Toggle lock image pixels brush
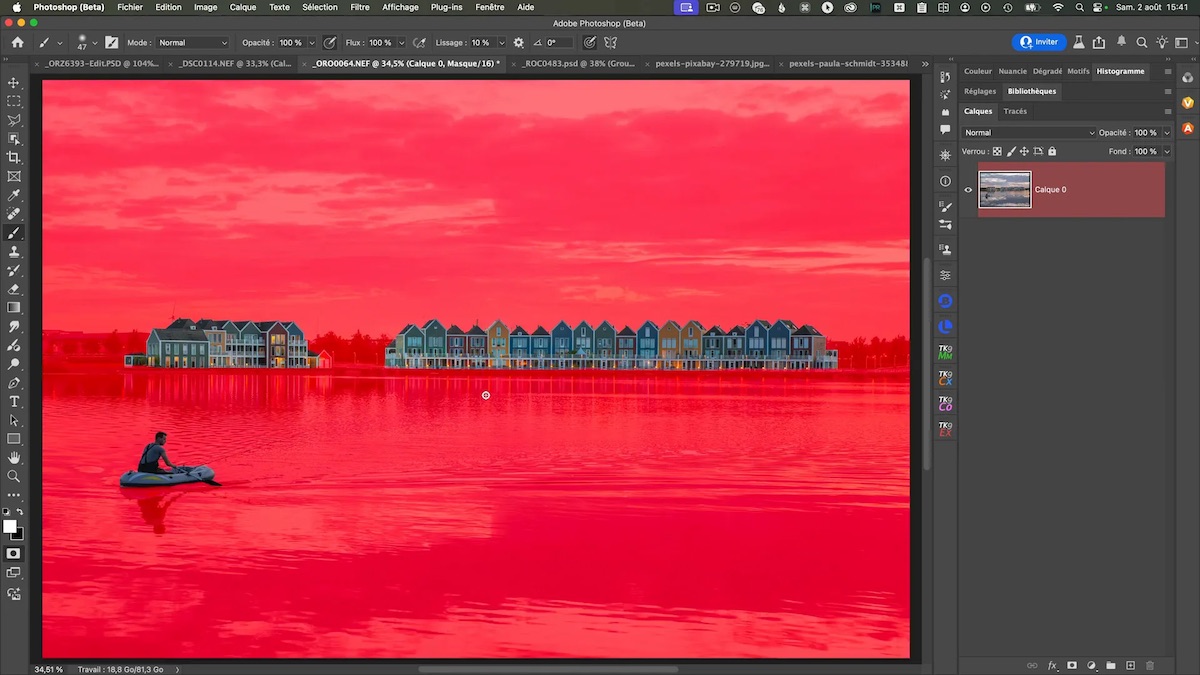This screenshot has width=1200, height=675. pyautogui.click(x=1011, y=152)
